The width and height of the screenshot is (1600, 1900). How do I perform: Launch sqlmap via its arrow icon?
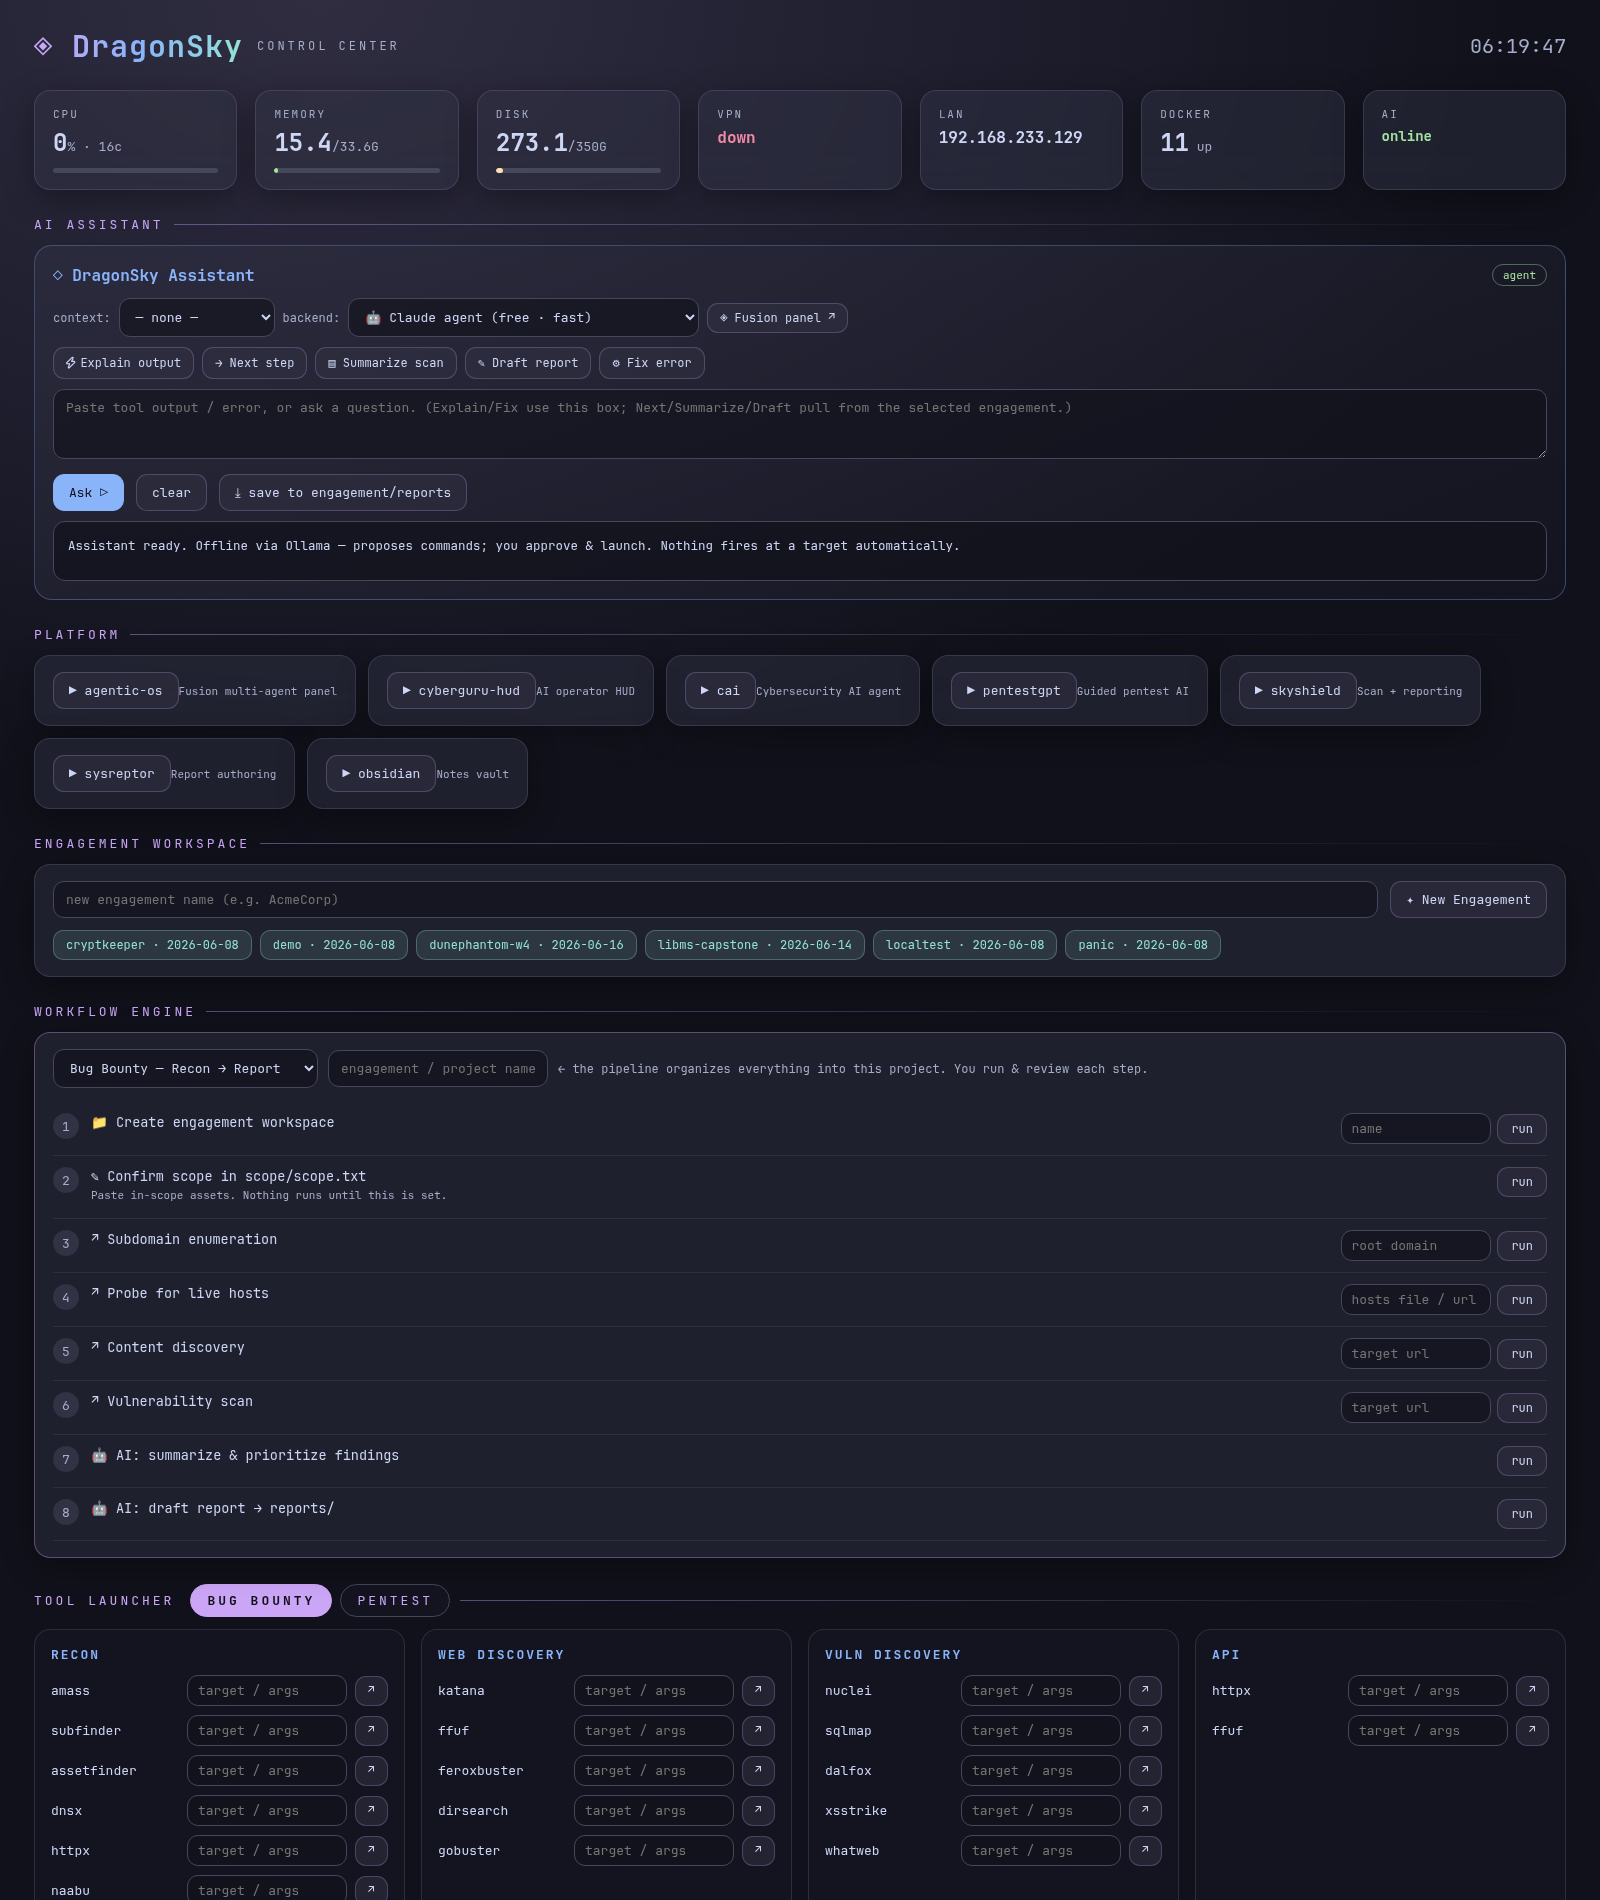point(1145,1730)
